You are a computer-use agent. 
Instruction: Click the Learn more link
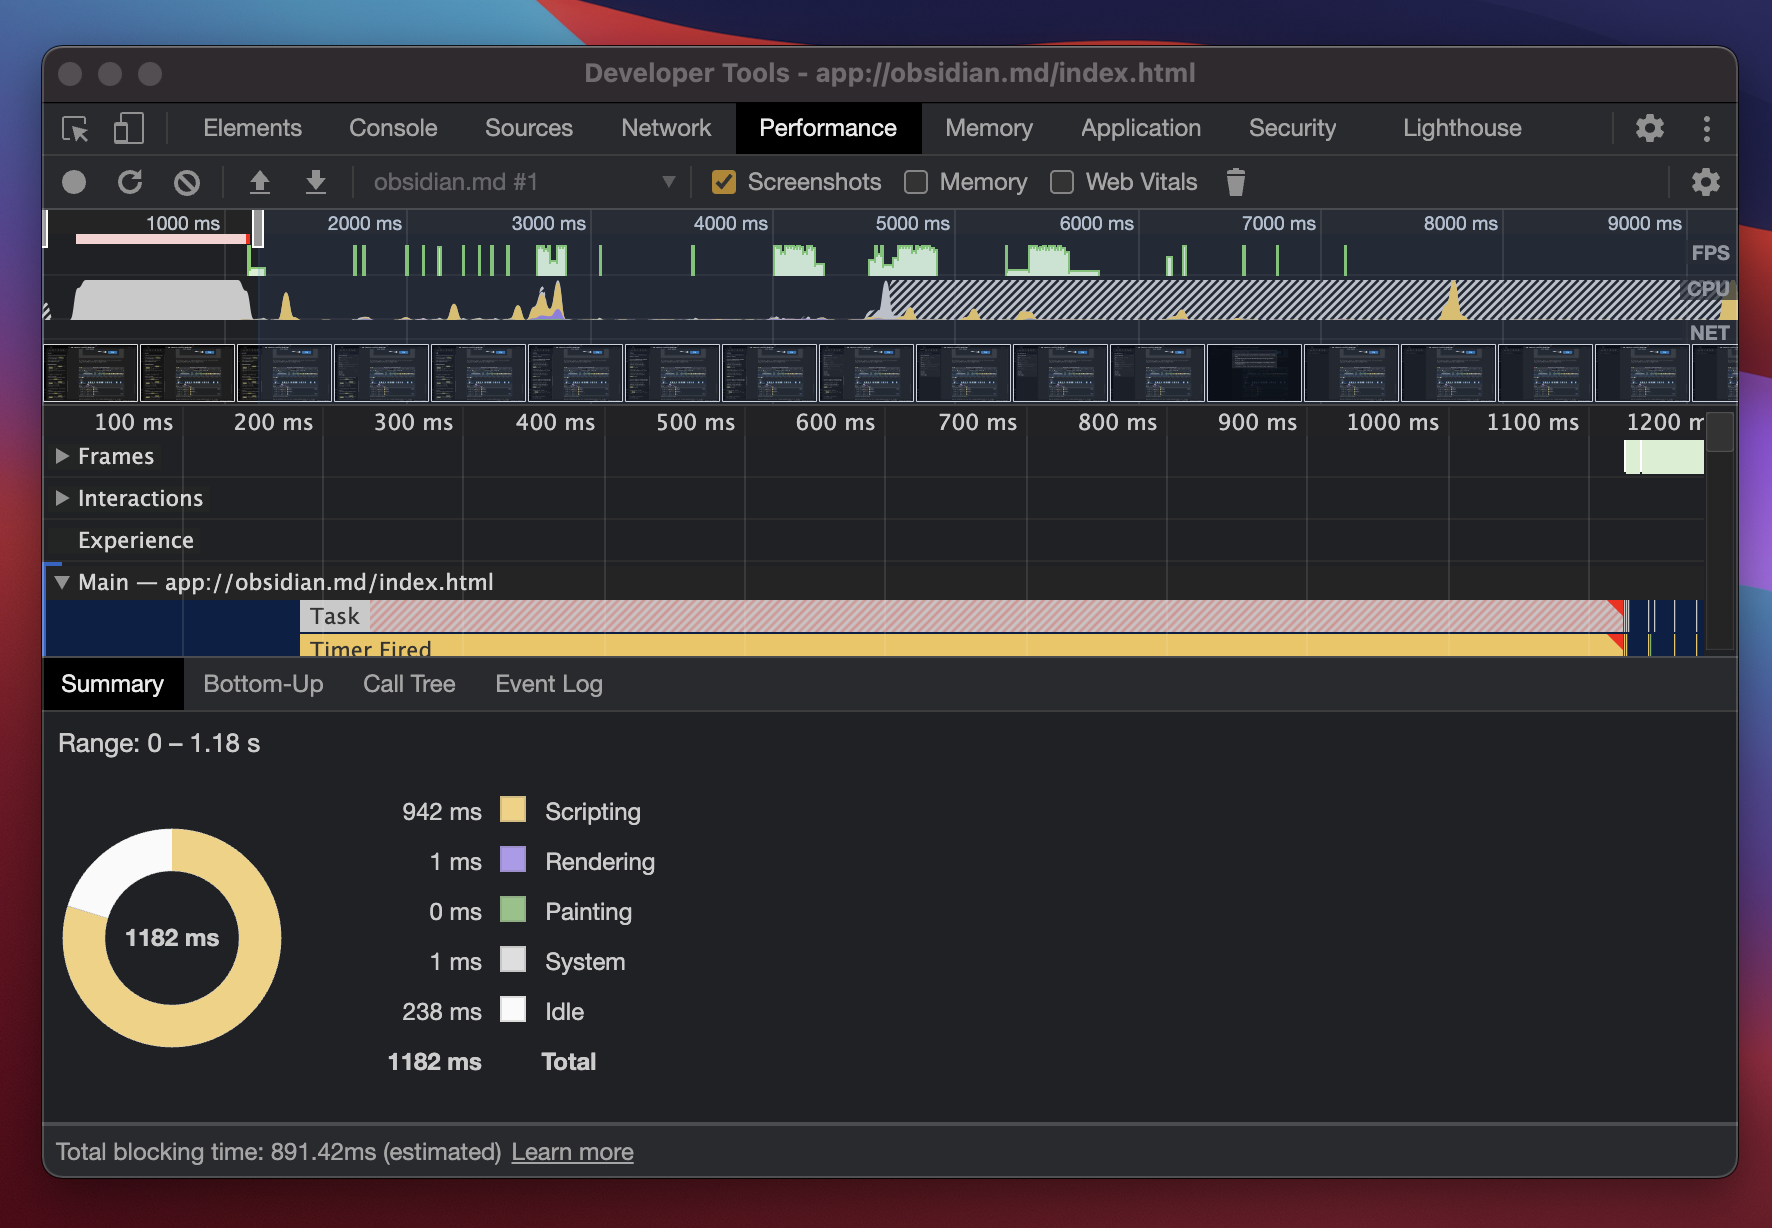[x=572, y=1152]
